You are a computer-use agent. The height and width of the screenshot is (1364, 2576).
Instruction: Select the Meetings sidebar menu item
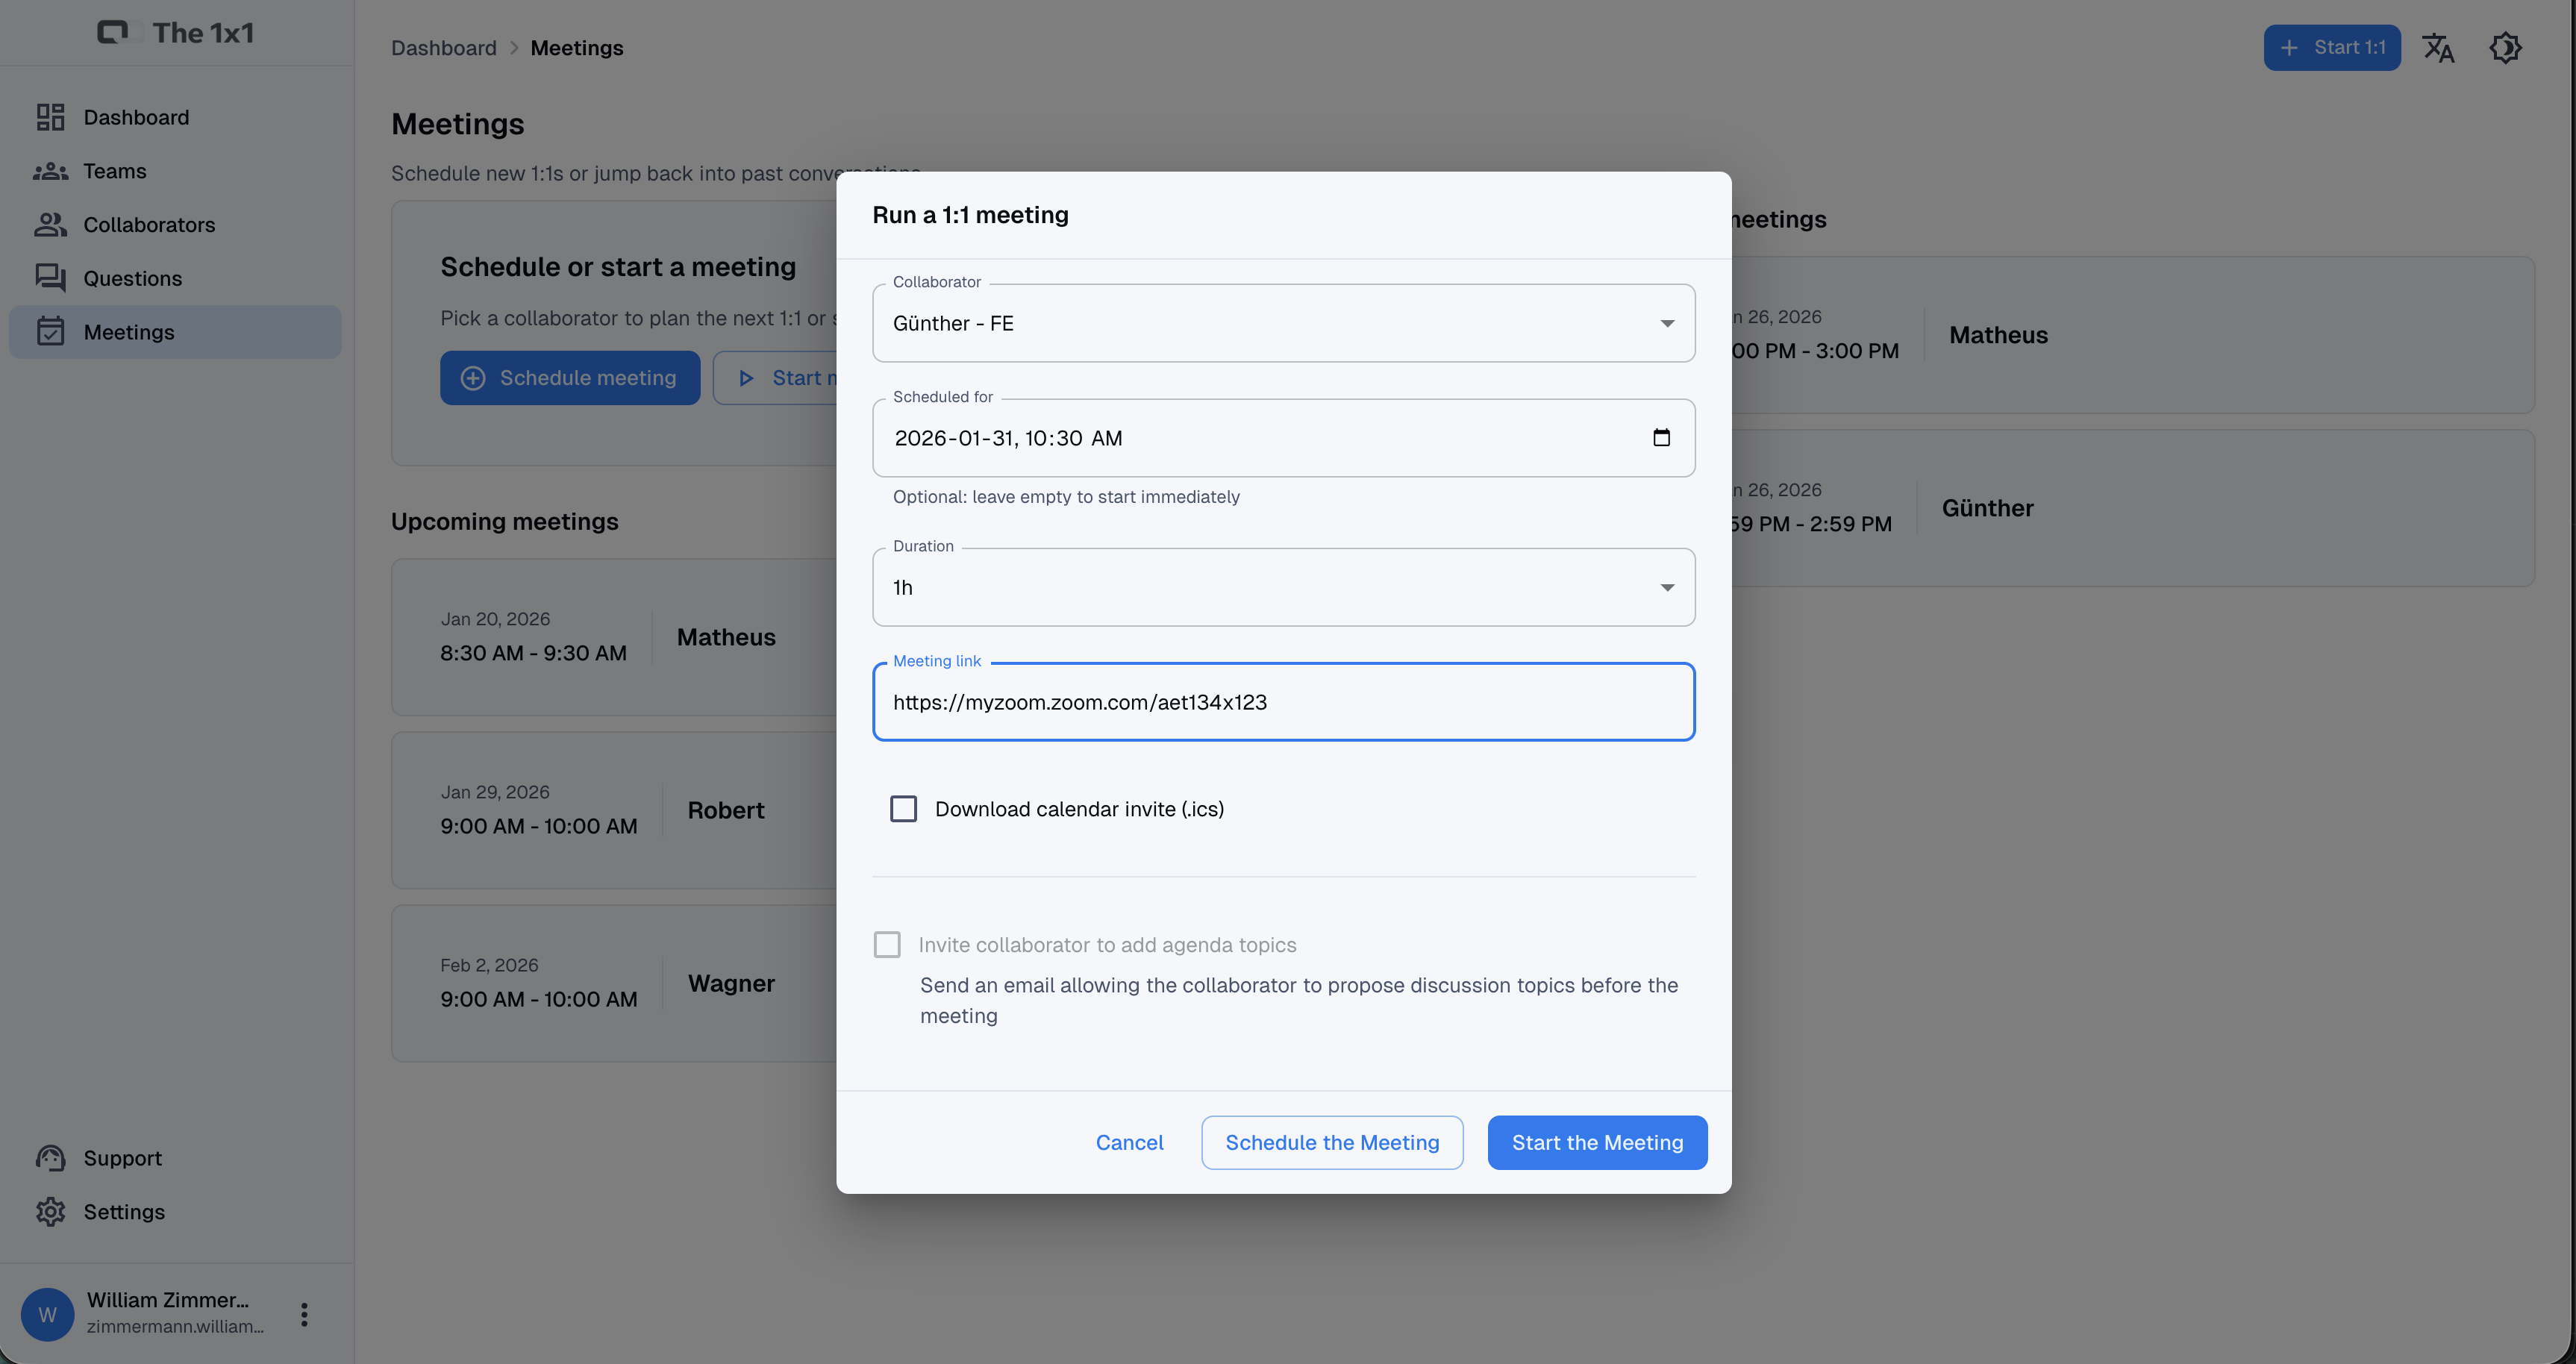pos(129,332)
